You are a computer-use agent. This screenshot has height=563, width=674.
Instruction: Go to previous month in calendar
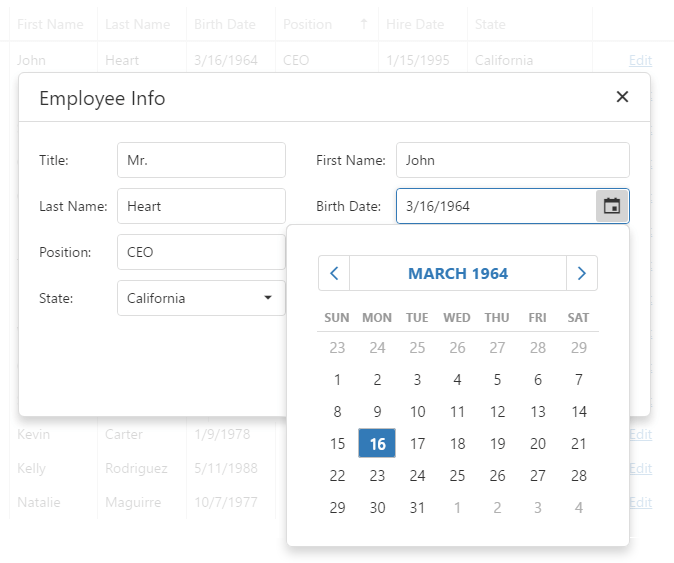(334, 273)
